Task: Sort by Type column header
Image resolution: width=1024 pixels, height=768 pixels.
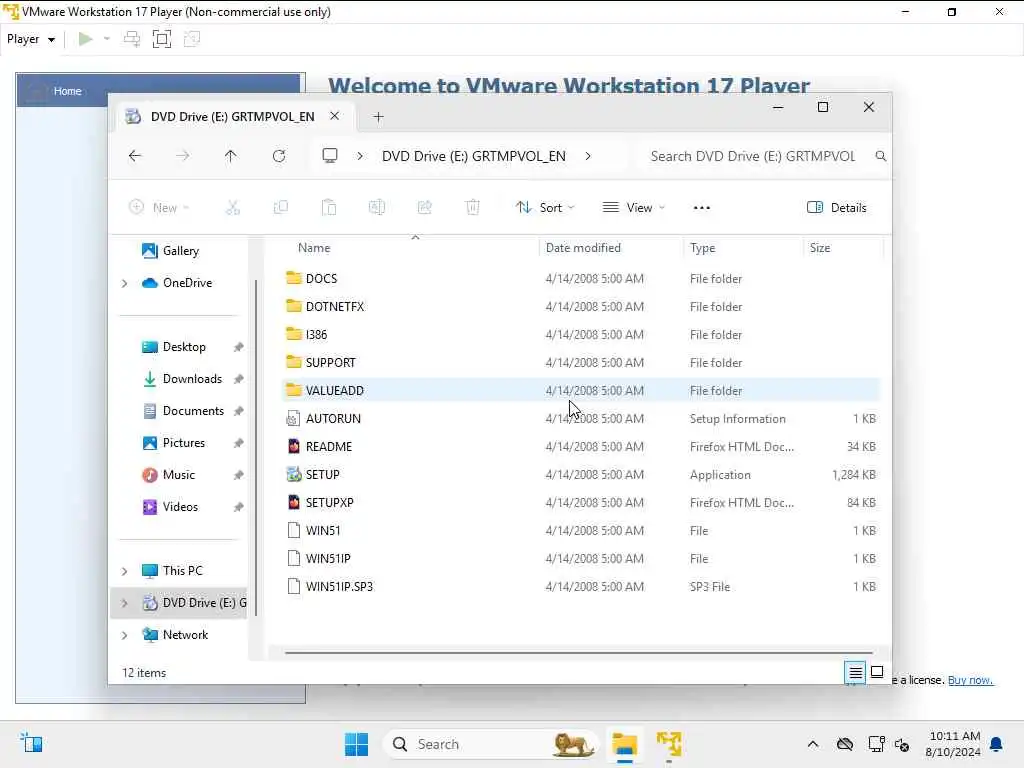Action: tap(743, 248)
